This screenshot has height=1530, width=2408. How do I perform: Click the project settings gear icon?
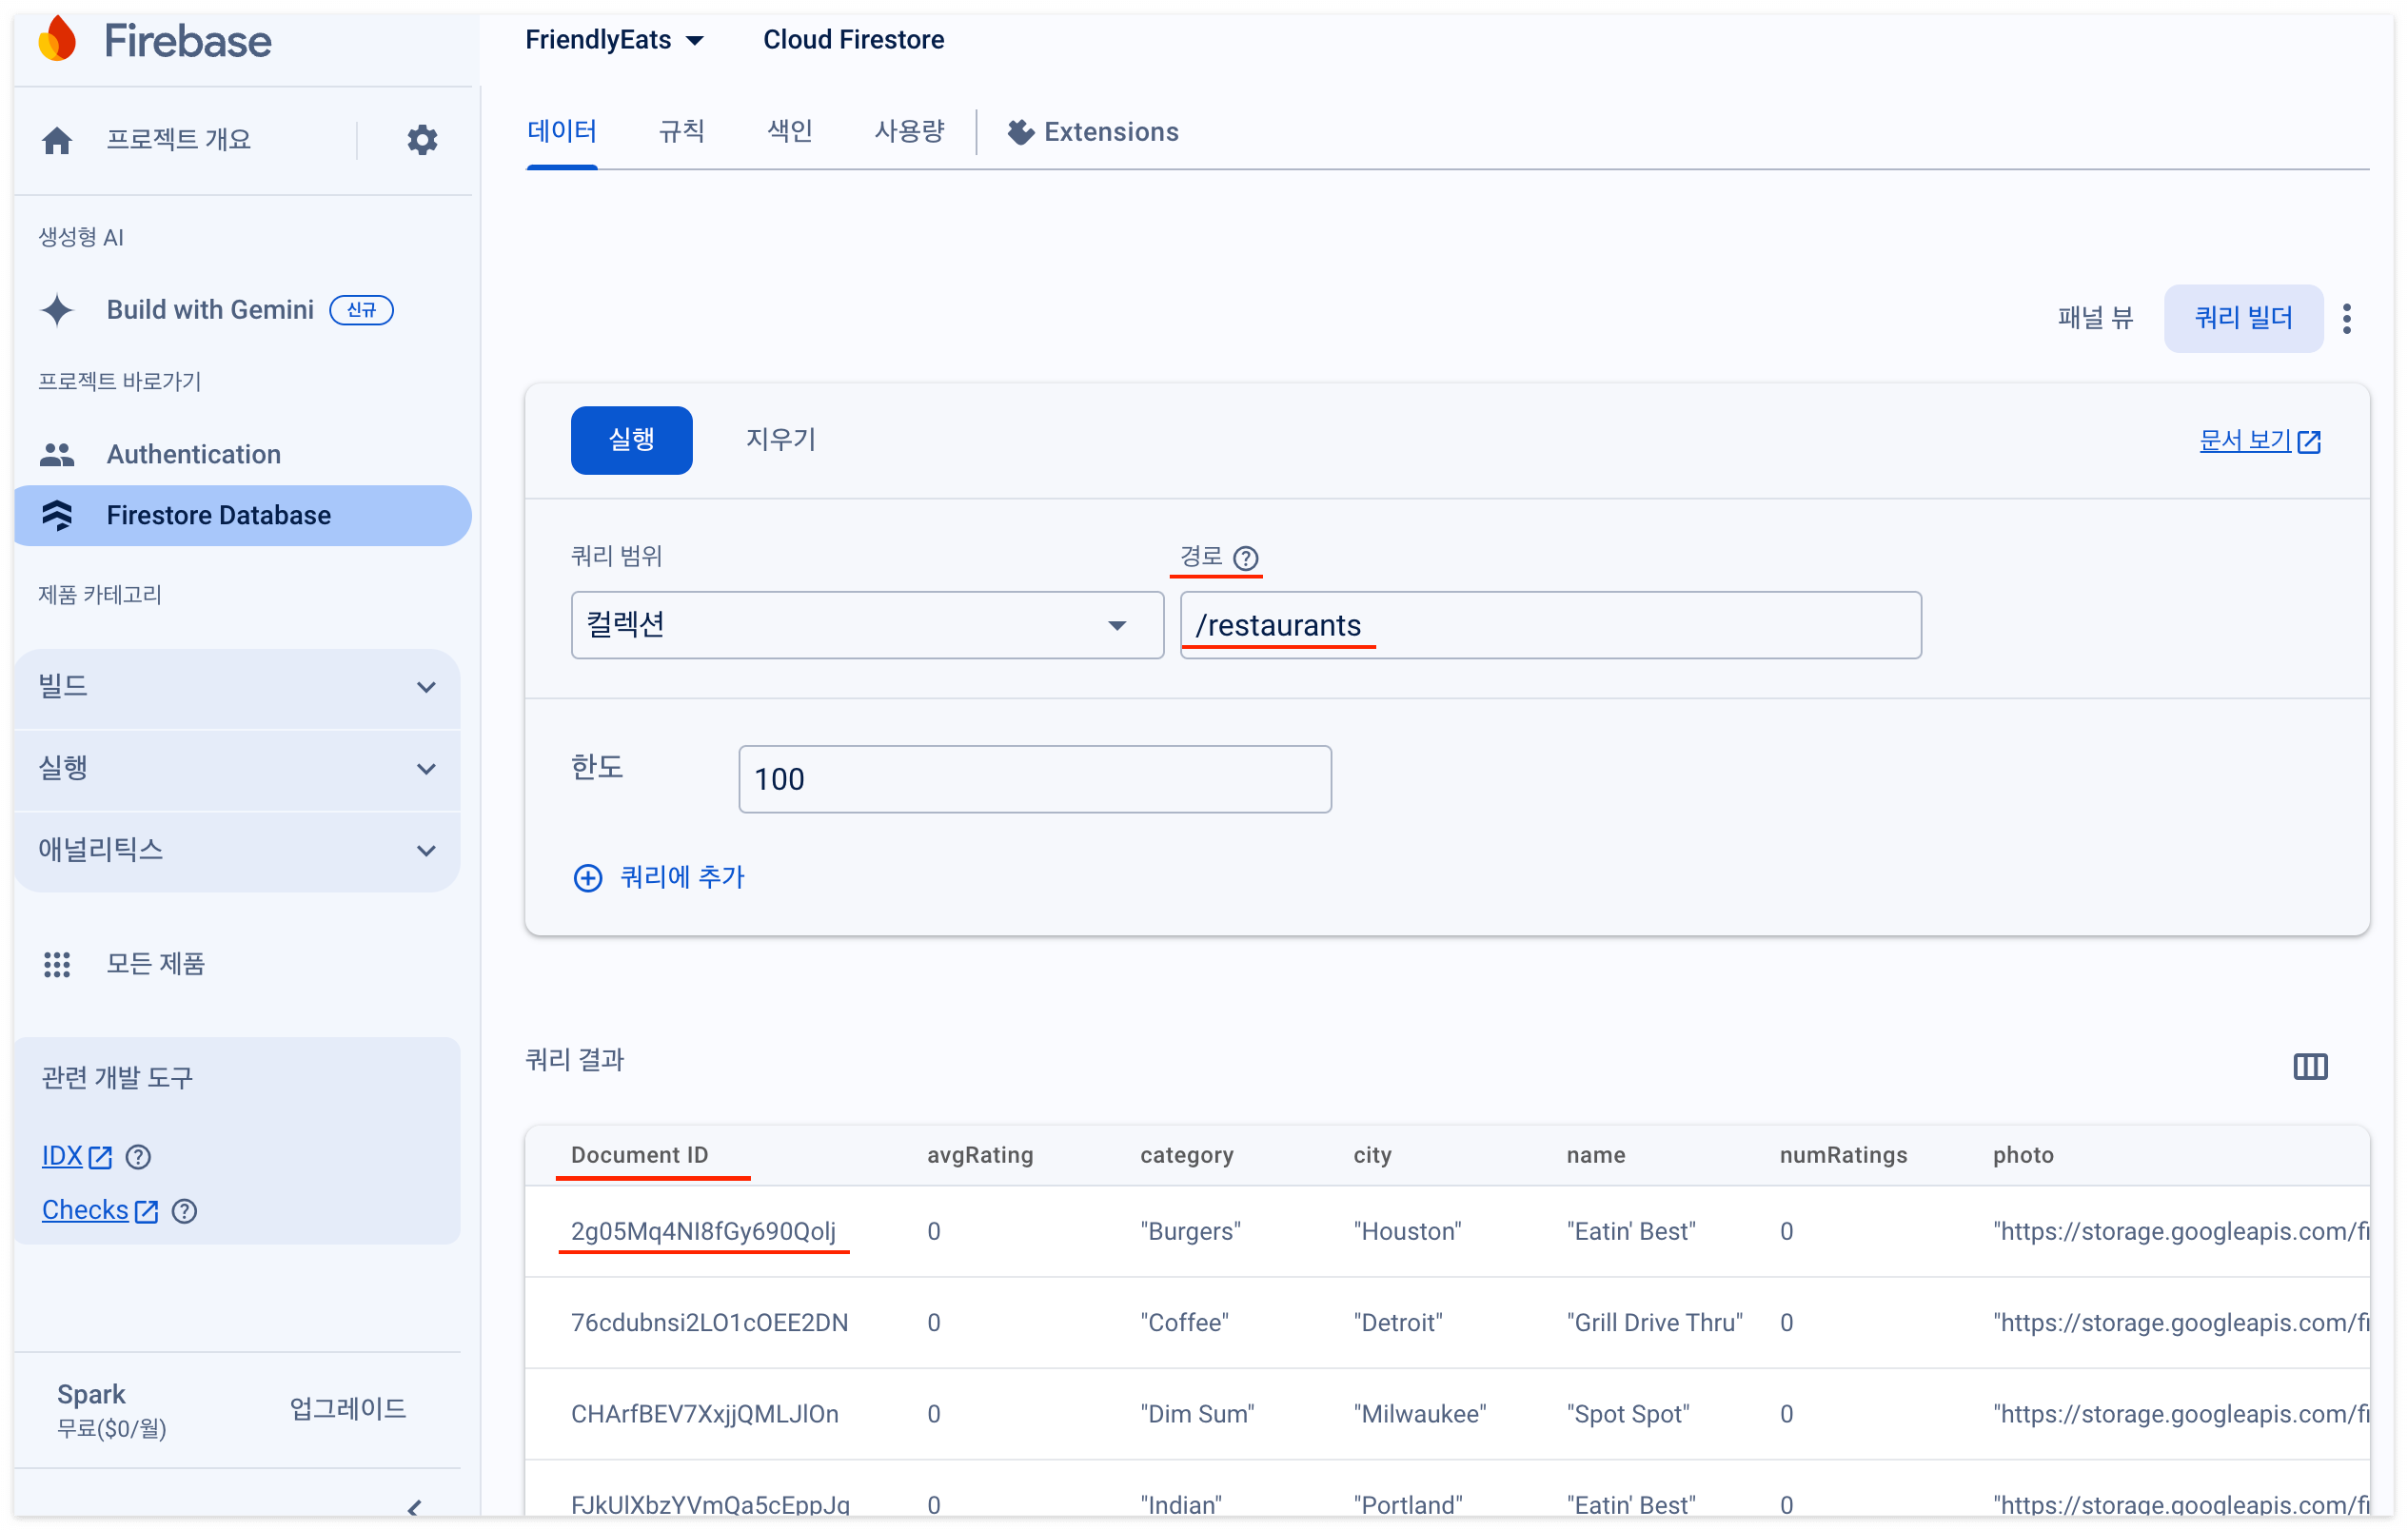tap(422, 139)
